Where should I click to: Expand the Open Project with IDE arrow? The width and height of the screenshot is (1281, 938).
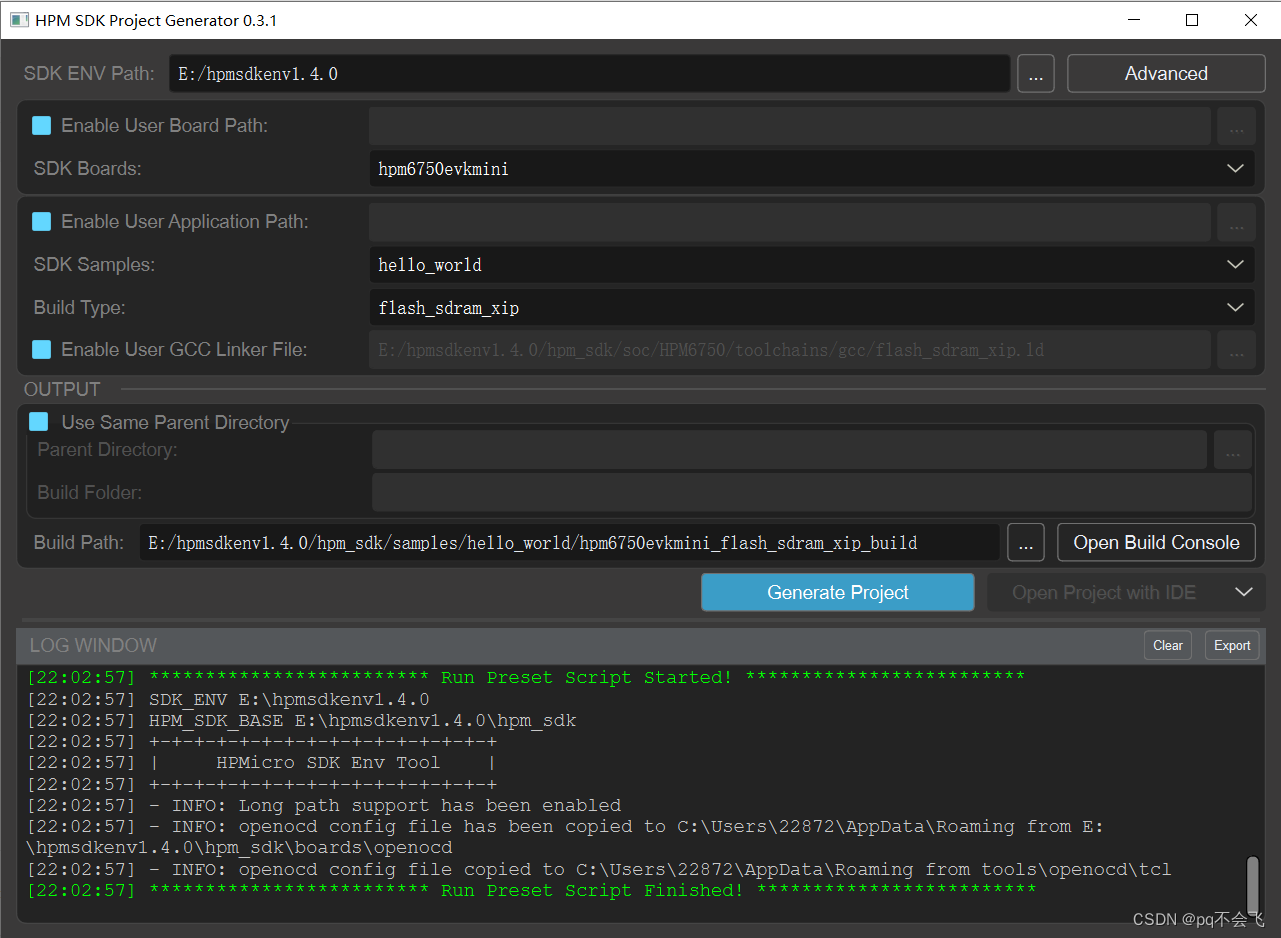coord(1243,592)
